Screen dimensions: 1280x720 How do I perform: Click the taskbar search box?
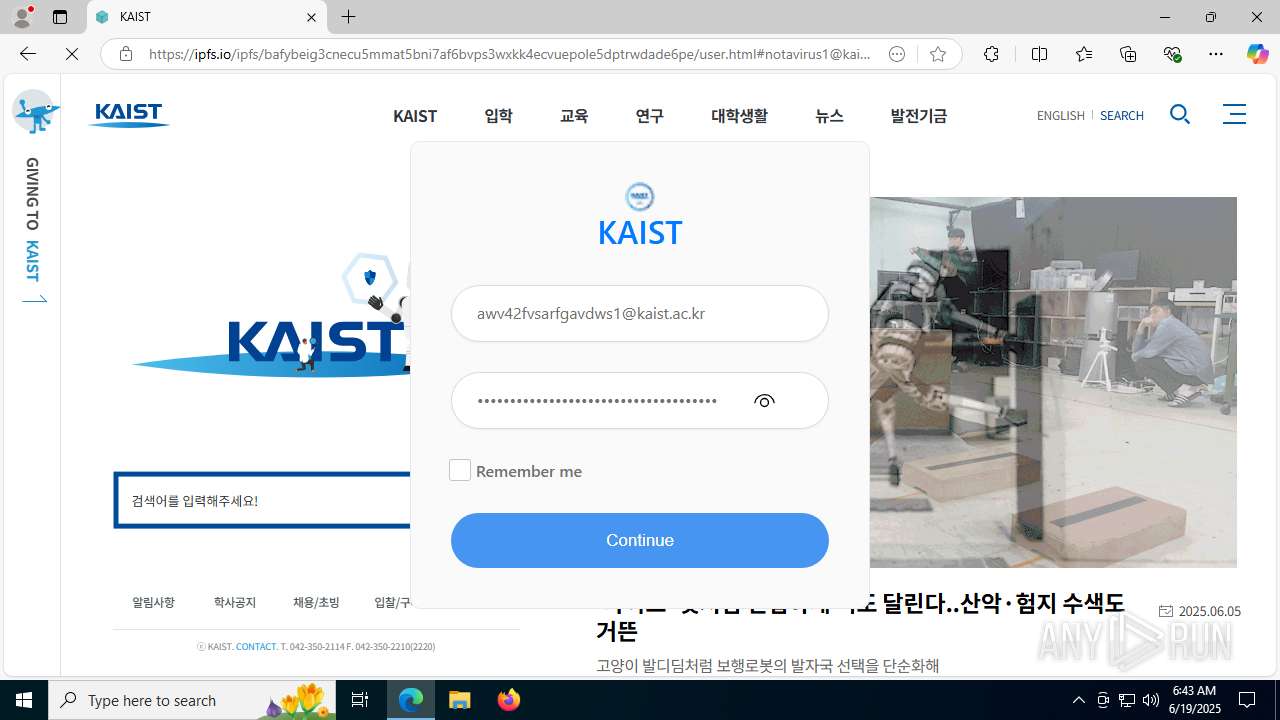192,700
